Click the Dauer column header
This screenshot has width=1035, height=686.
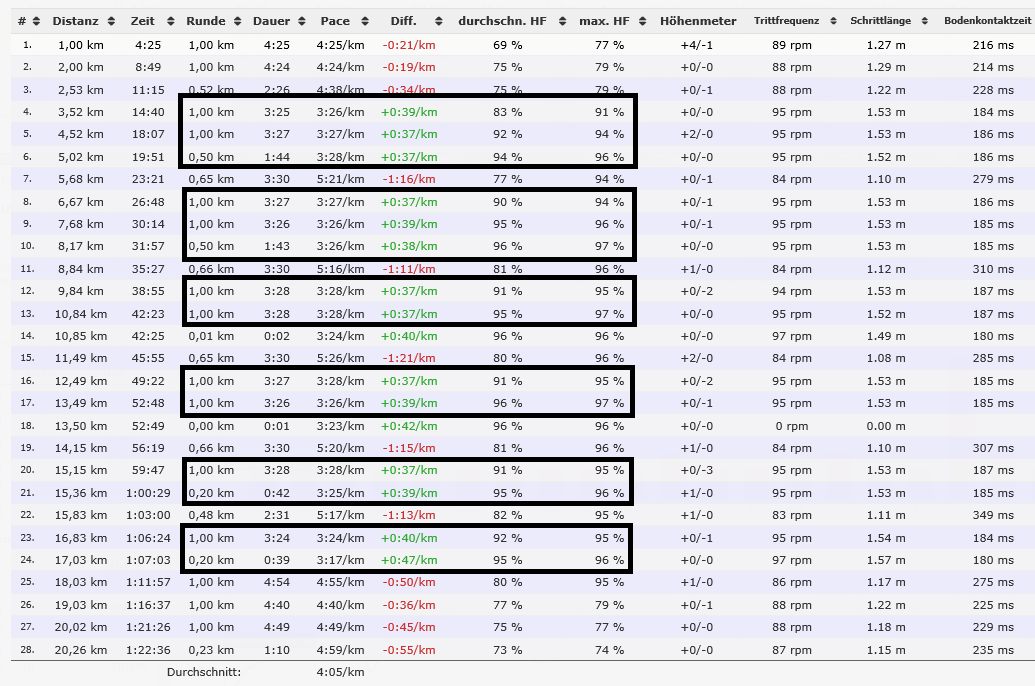[x=269, y=21]
